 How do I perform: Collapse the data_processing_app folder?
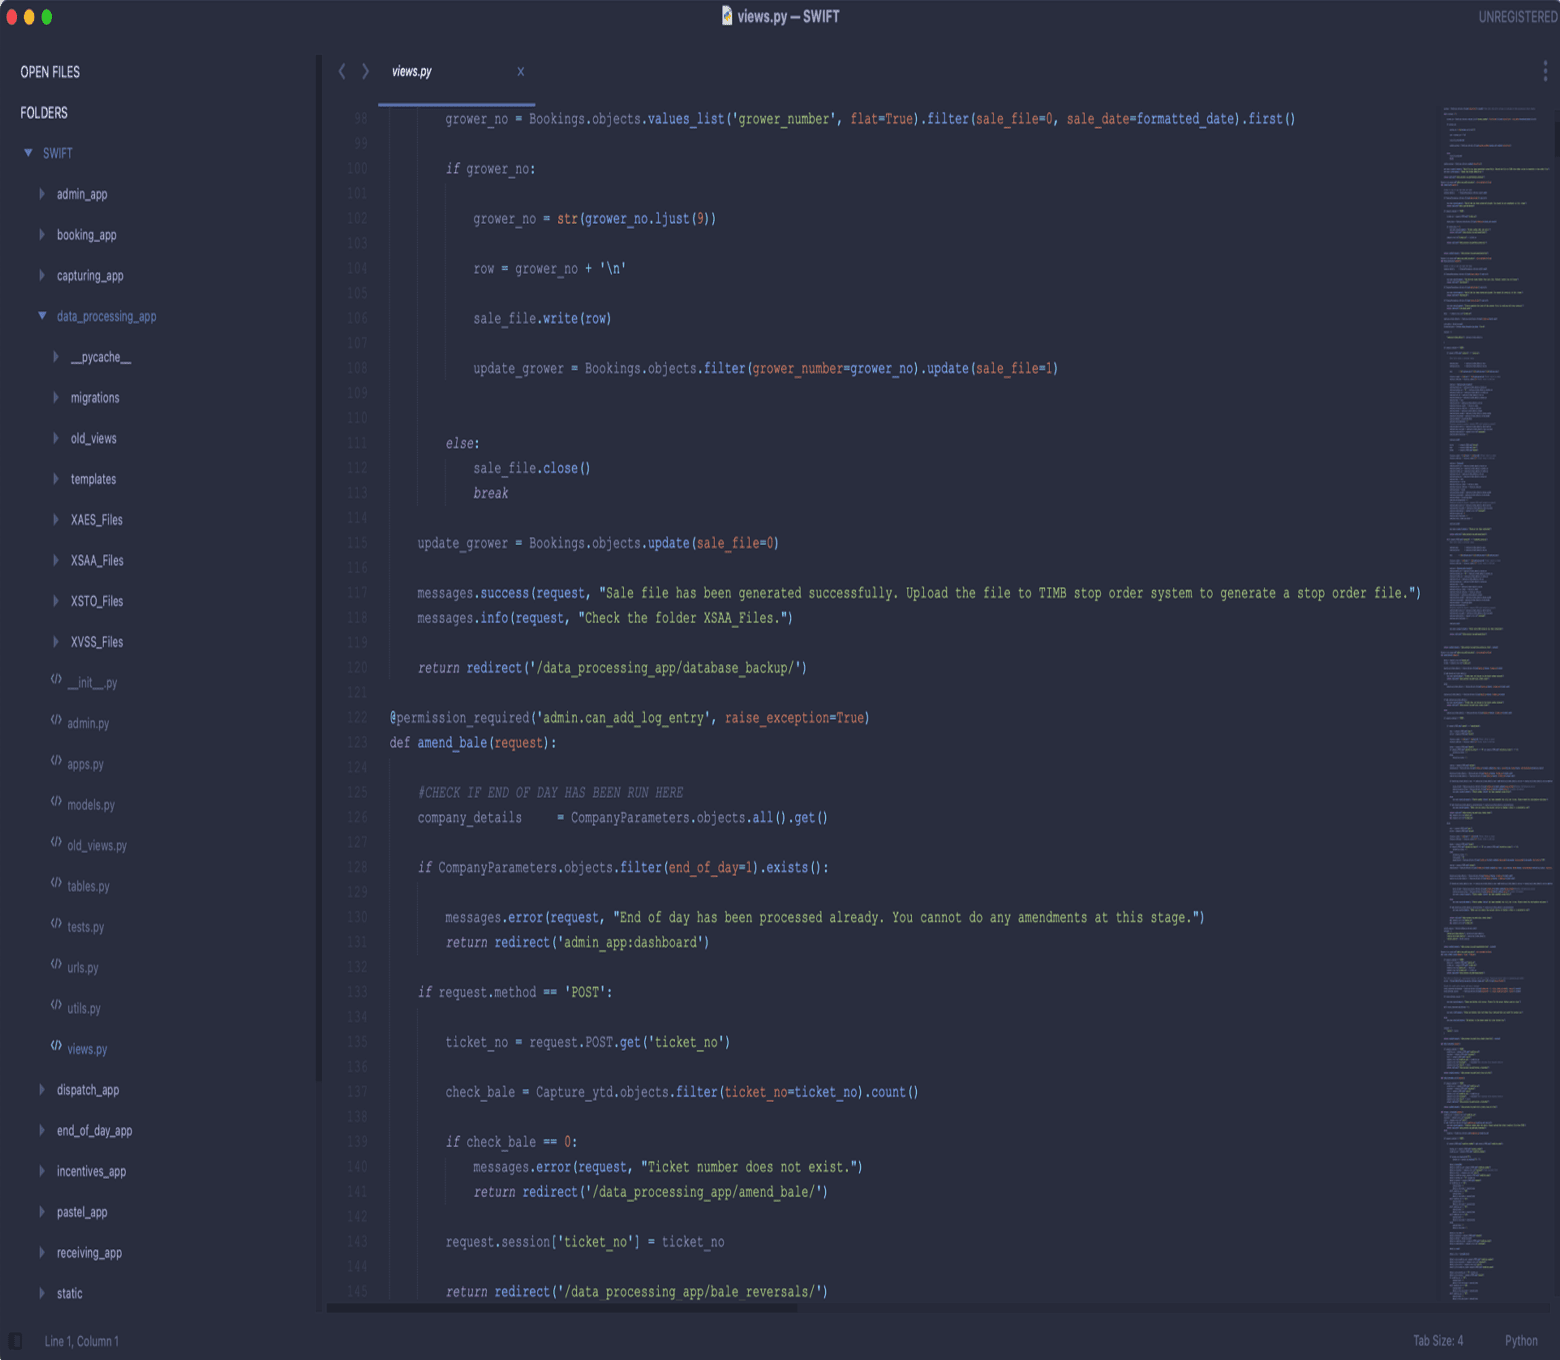(42, 316)
